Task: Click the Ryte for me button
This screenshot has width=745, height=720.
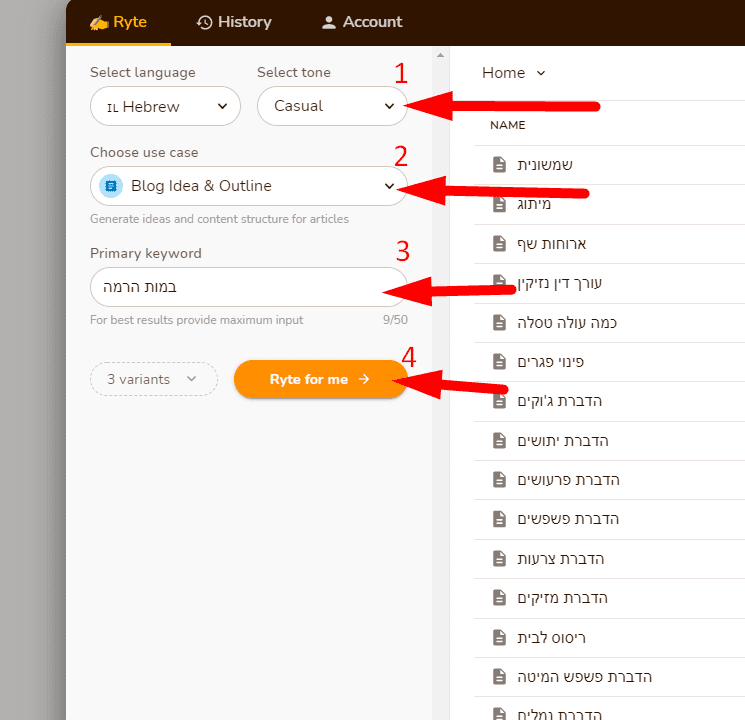Action: [x=320, y=379]
